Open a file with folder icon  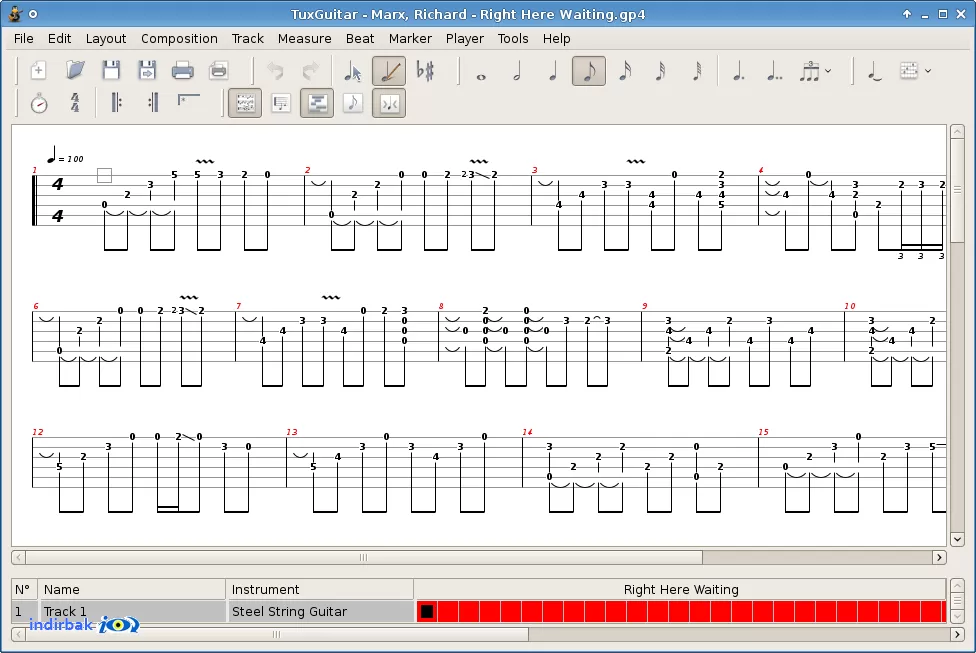[75, 70]
